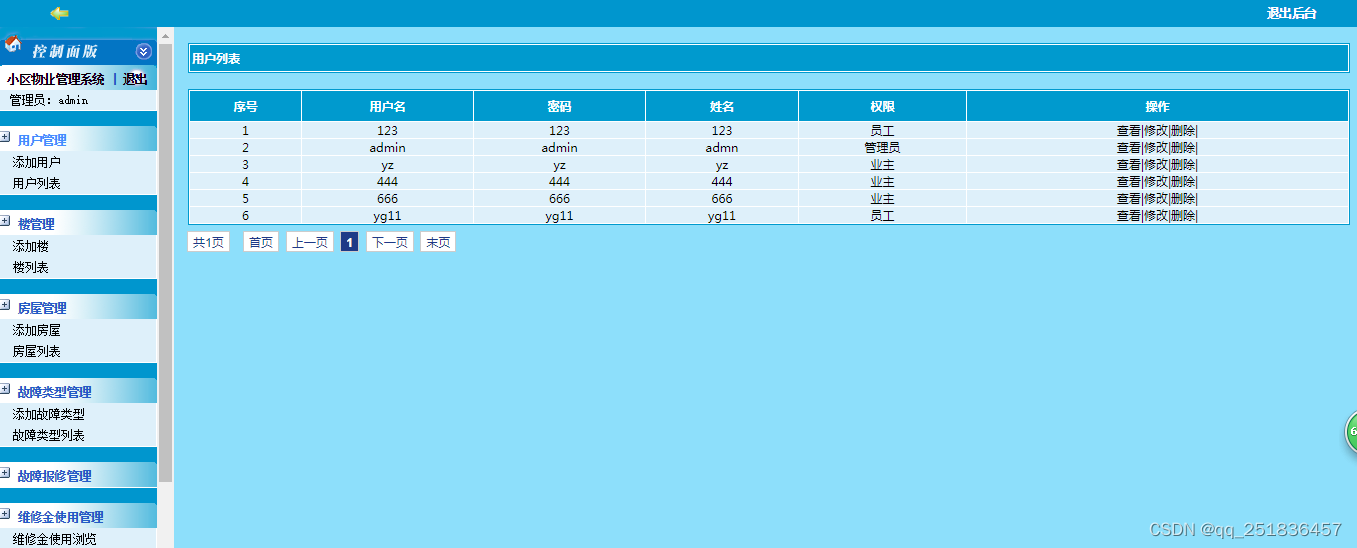Screen dimensions: 1357x548
Task: Click 查看 for user 123
Action: 1129,130
